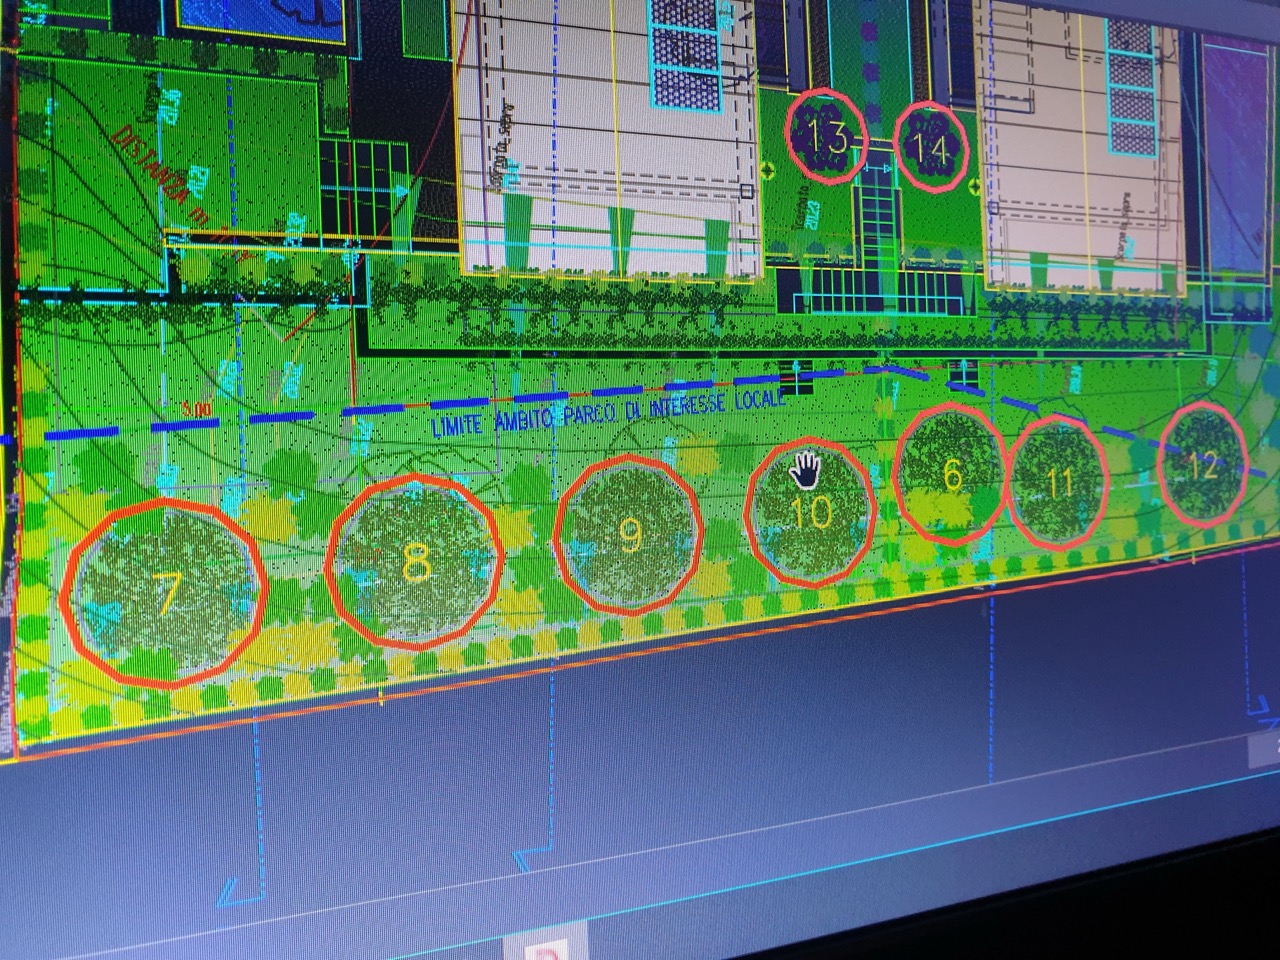
Task: Click the tree marker numbered 7
Action: 165,593
